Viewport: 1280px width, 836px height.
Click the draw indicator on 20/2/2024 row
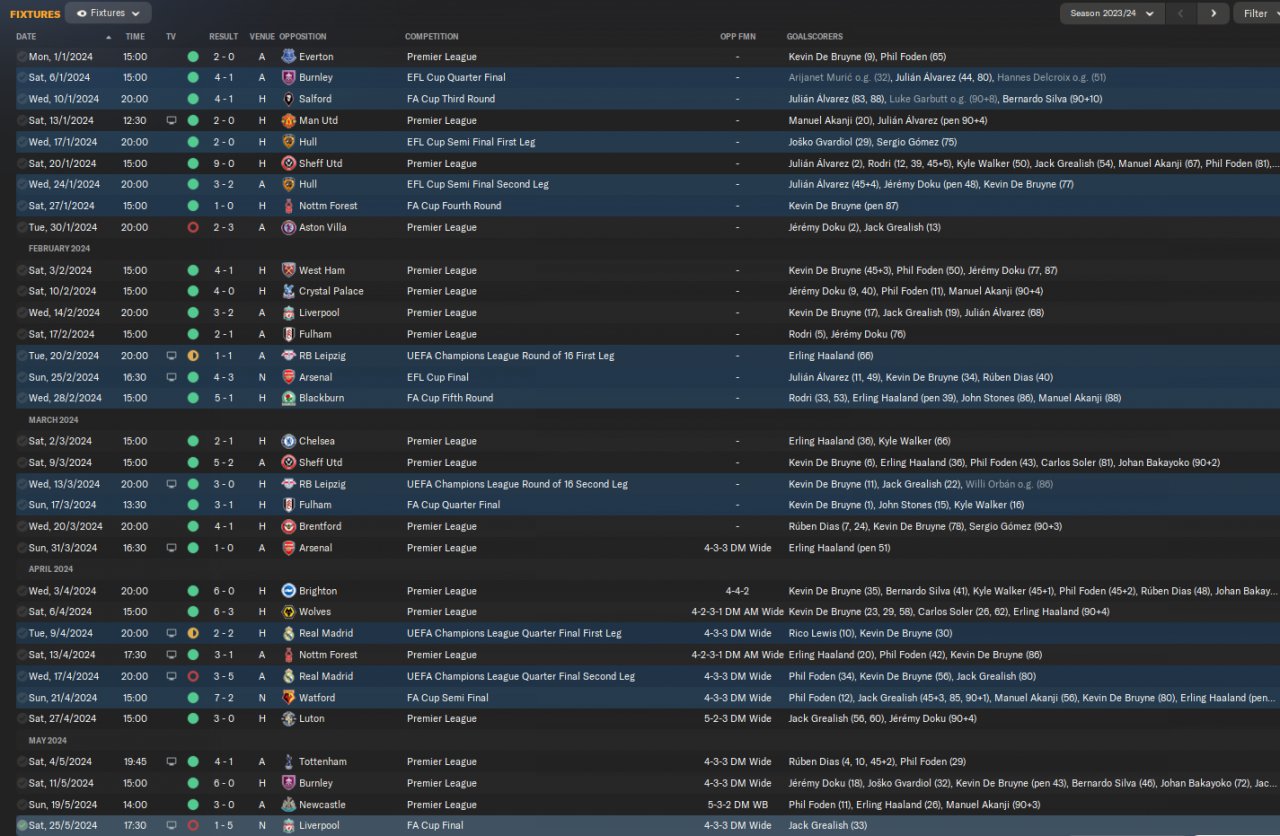193,356
